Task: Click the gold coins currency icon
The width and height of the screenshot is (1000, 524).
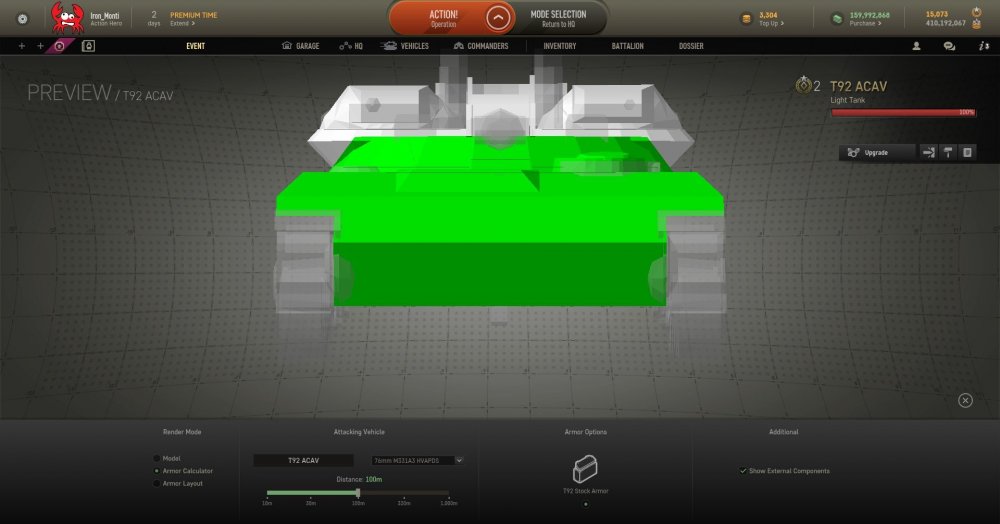Action: click(746, 18)
